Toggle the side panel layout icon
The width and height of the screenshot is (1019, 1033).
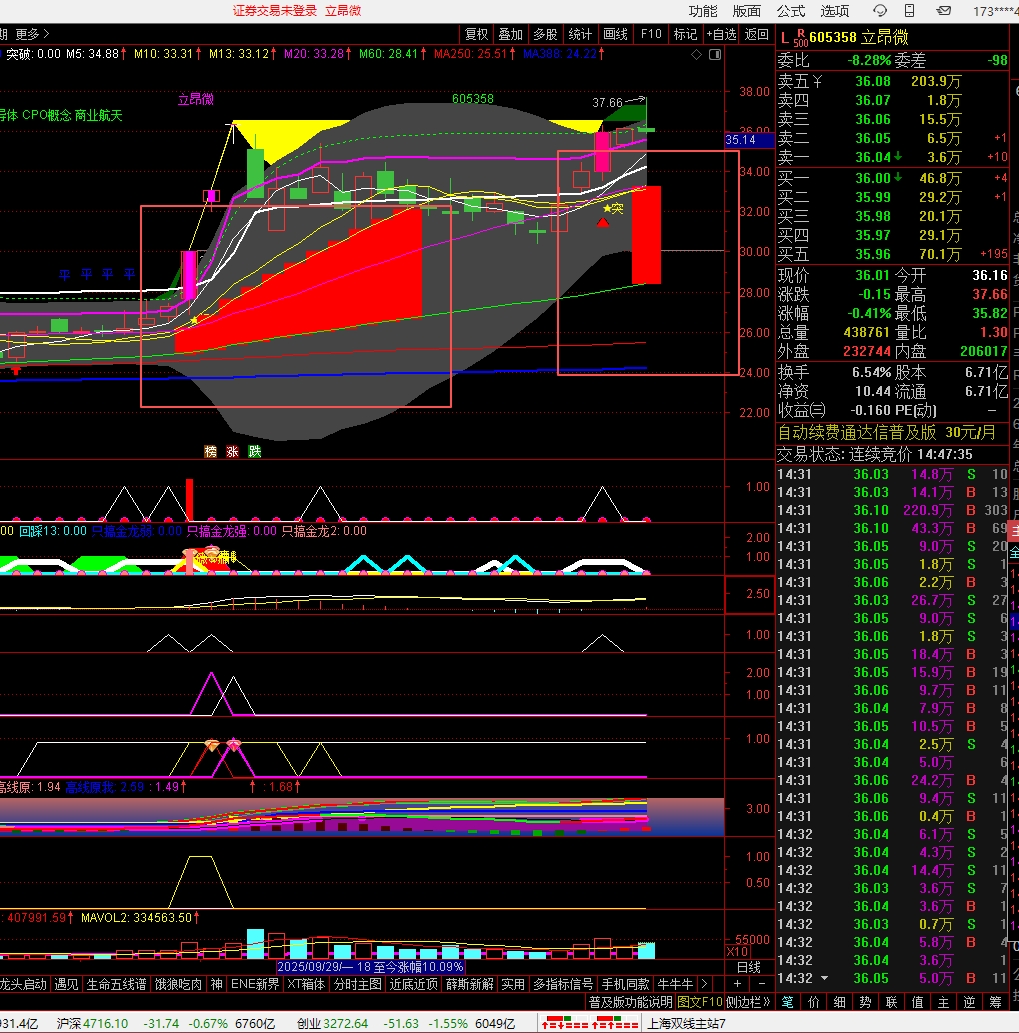click(715, 55)
